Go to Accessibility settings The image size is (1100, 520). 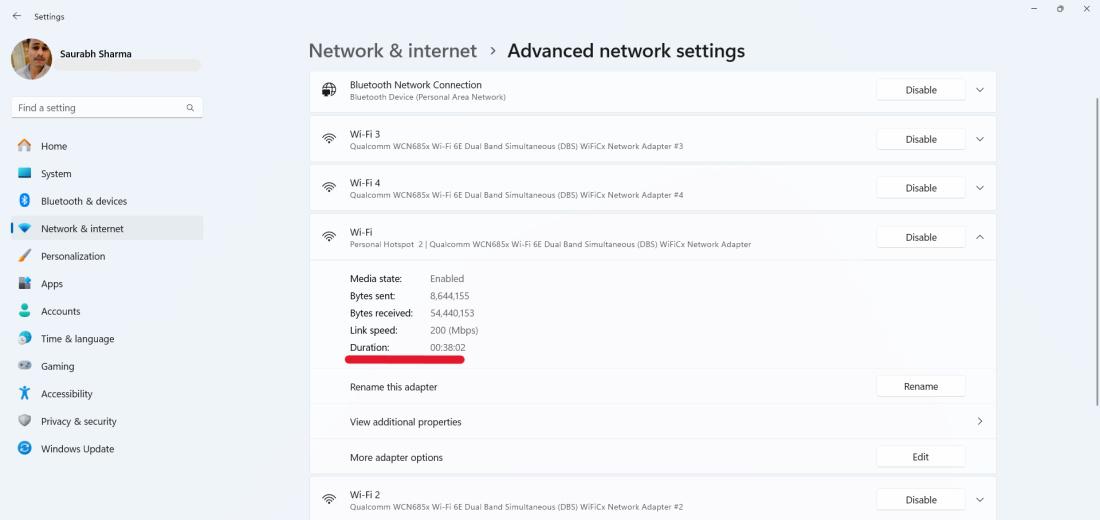coord(66,394)
